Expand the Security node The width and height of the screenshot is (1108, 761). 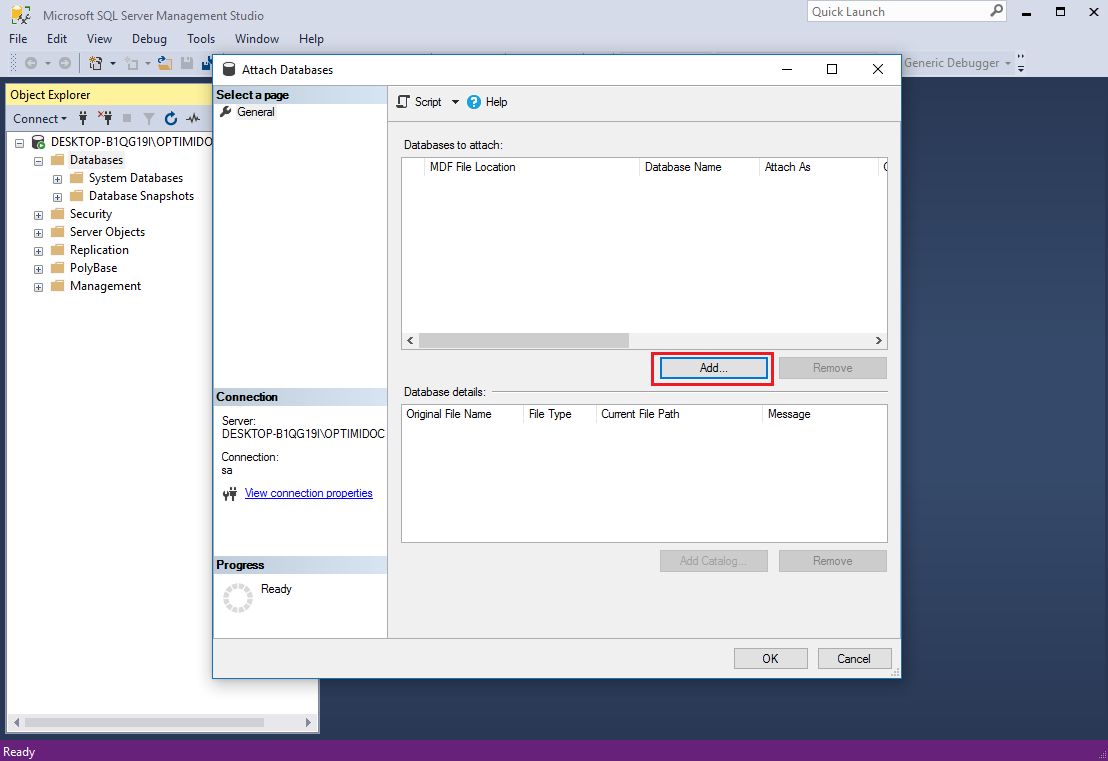[38, 215]
